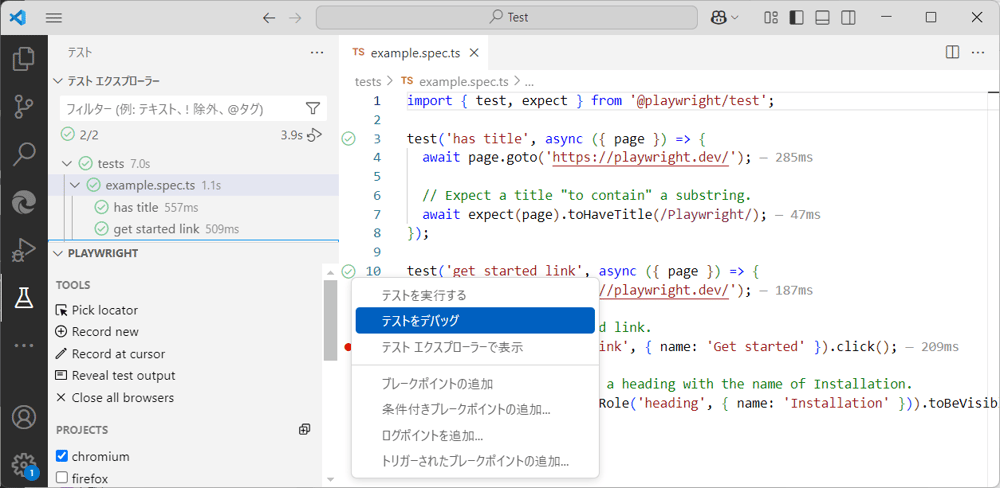Image resolution: width=1000 pixels, height=488 pixels.
Task: Open the Copilot chat icon
Action: click(x=719, y=18)
